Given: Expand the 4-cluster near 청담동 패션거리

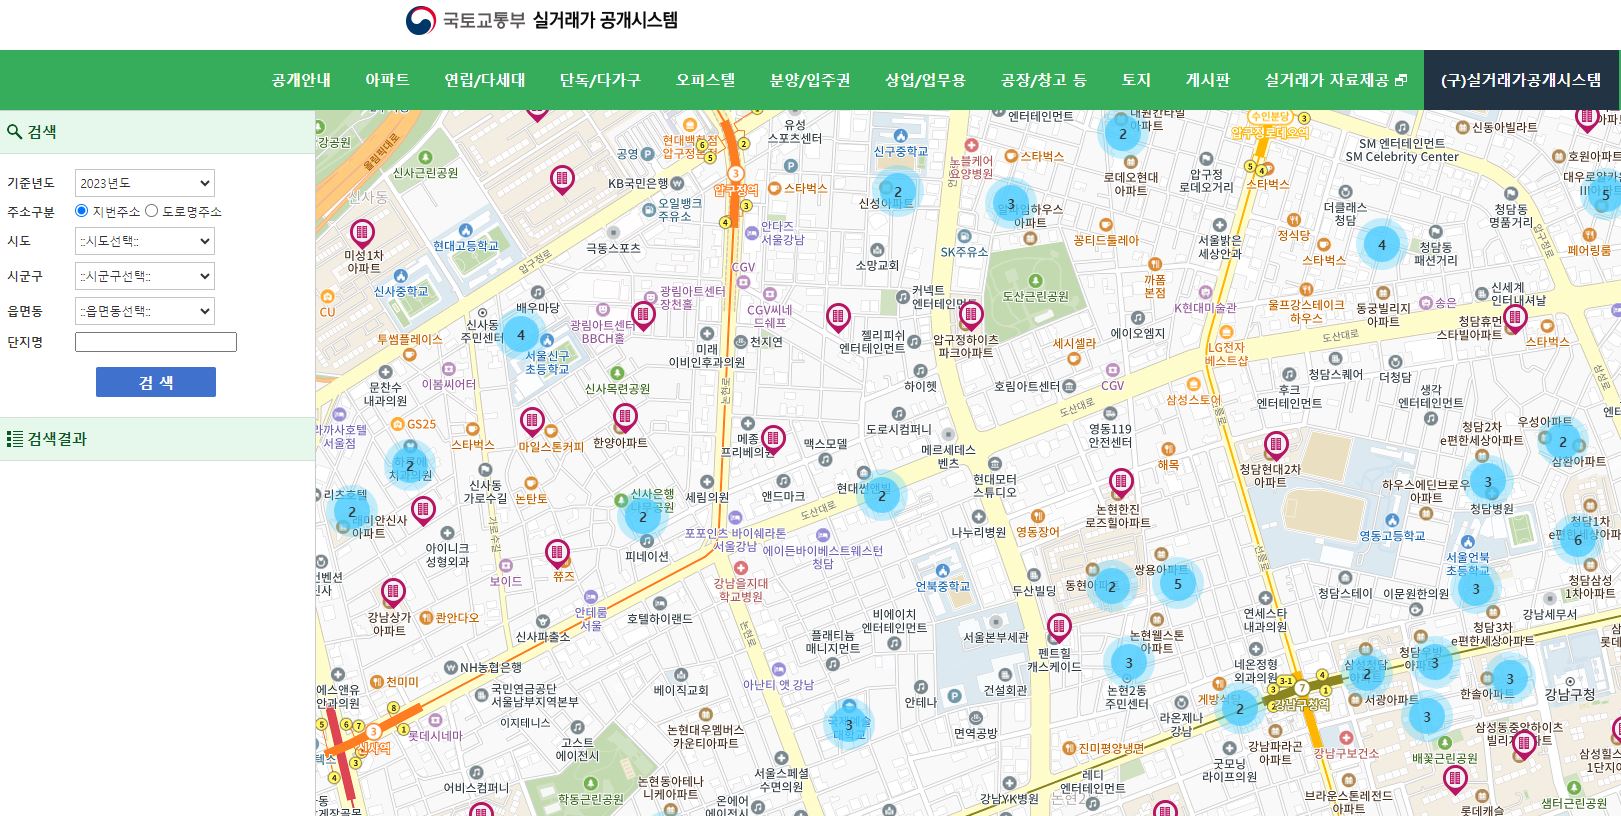Looking at the screenshot, I should (1382, 244).
